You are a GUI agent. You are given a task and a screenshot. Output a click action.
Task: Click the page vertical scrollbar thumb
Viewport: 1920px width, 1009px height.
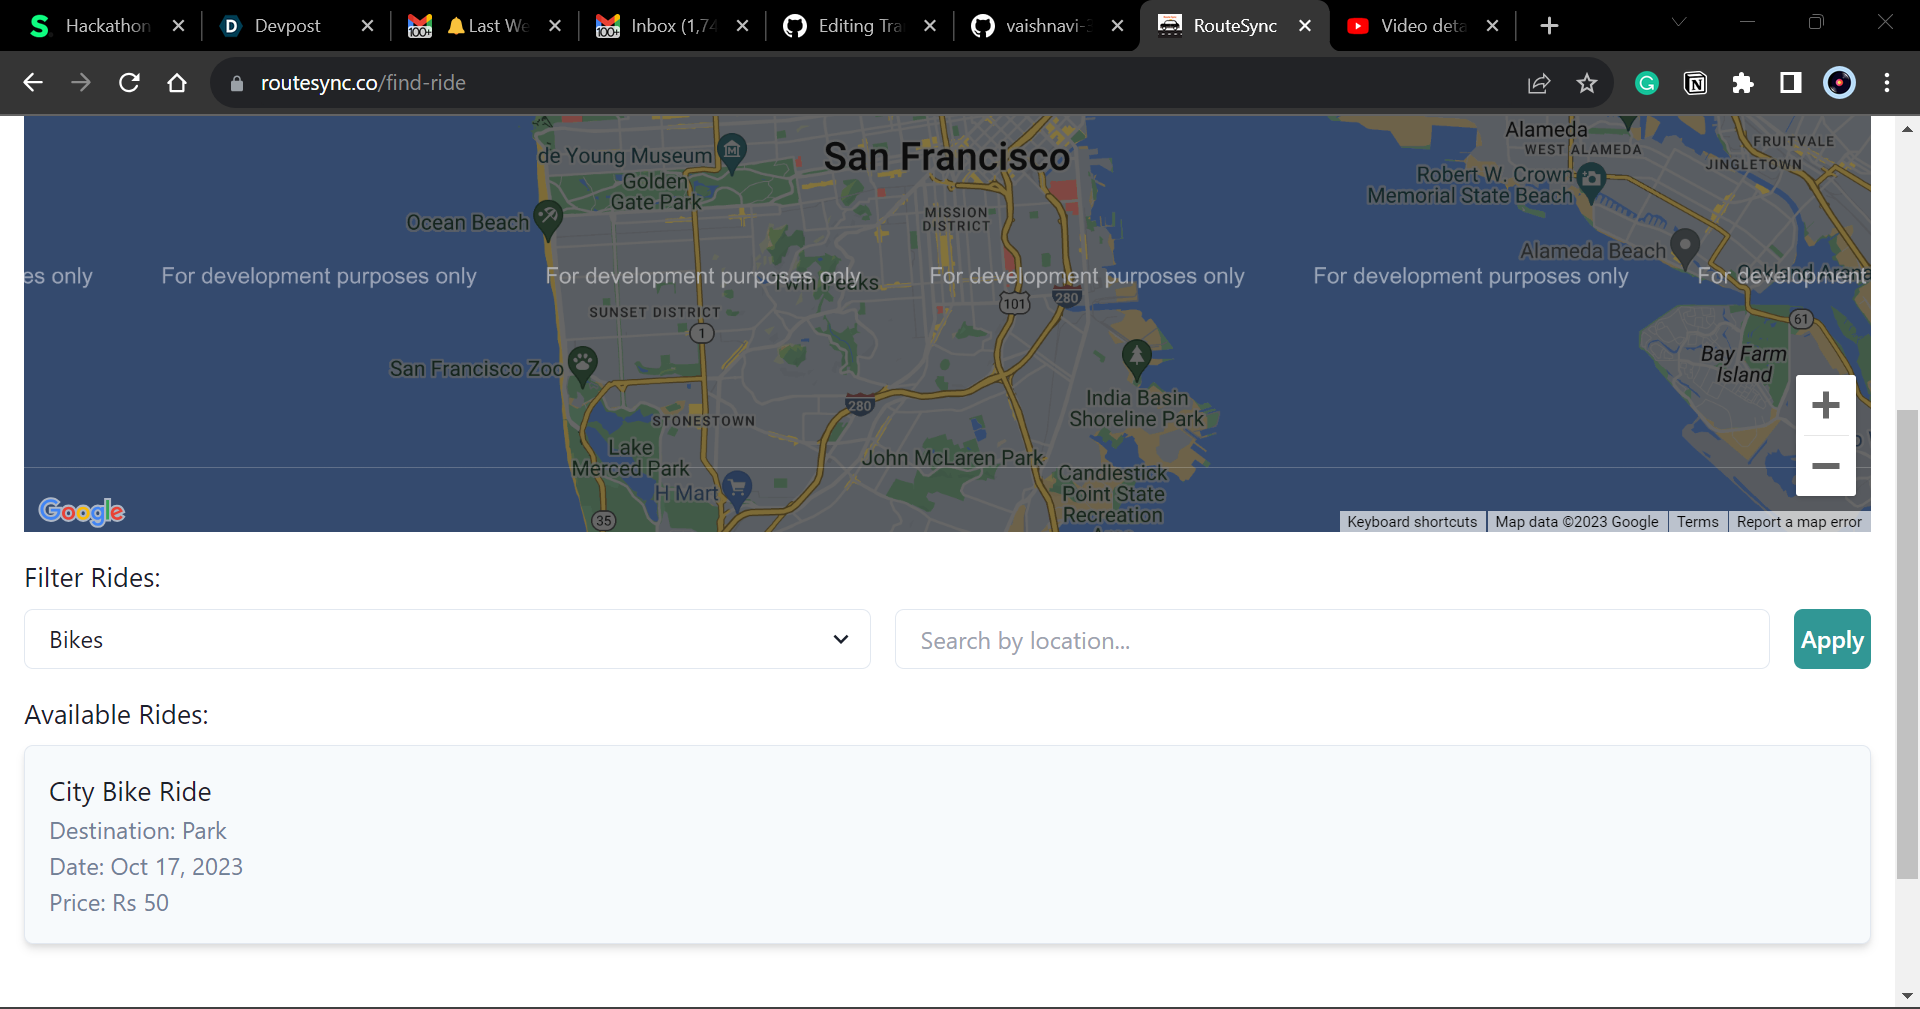pos(1907,644)
